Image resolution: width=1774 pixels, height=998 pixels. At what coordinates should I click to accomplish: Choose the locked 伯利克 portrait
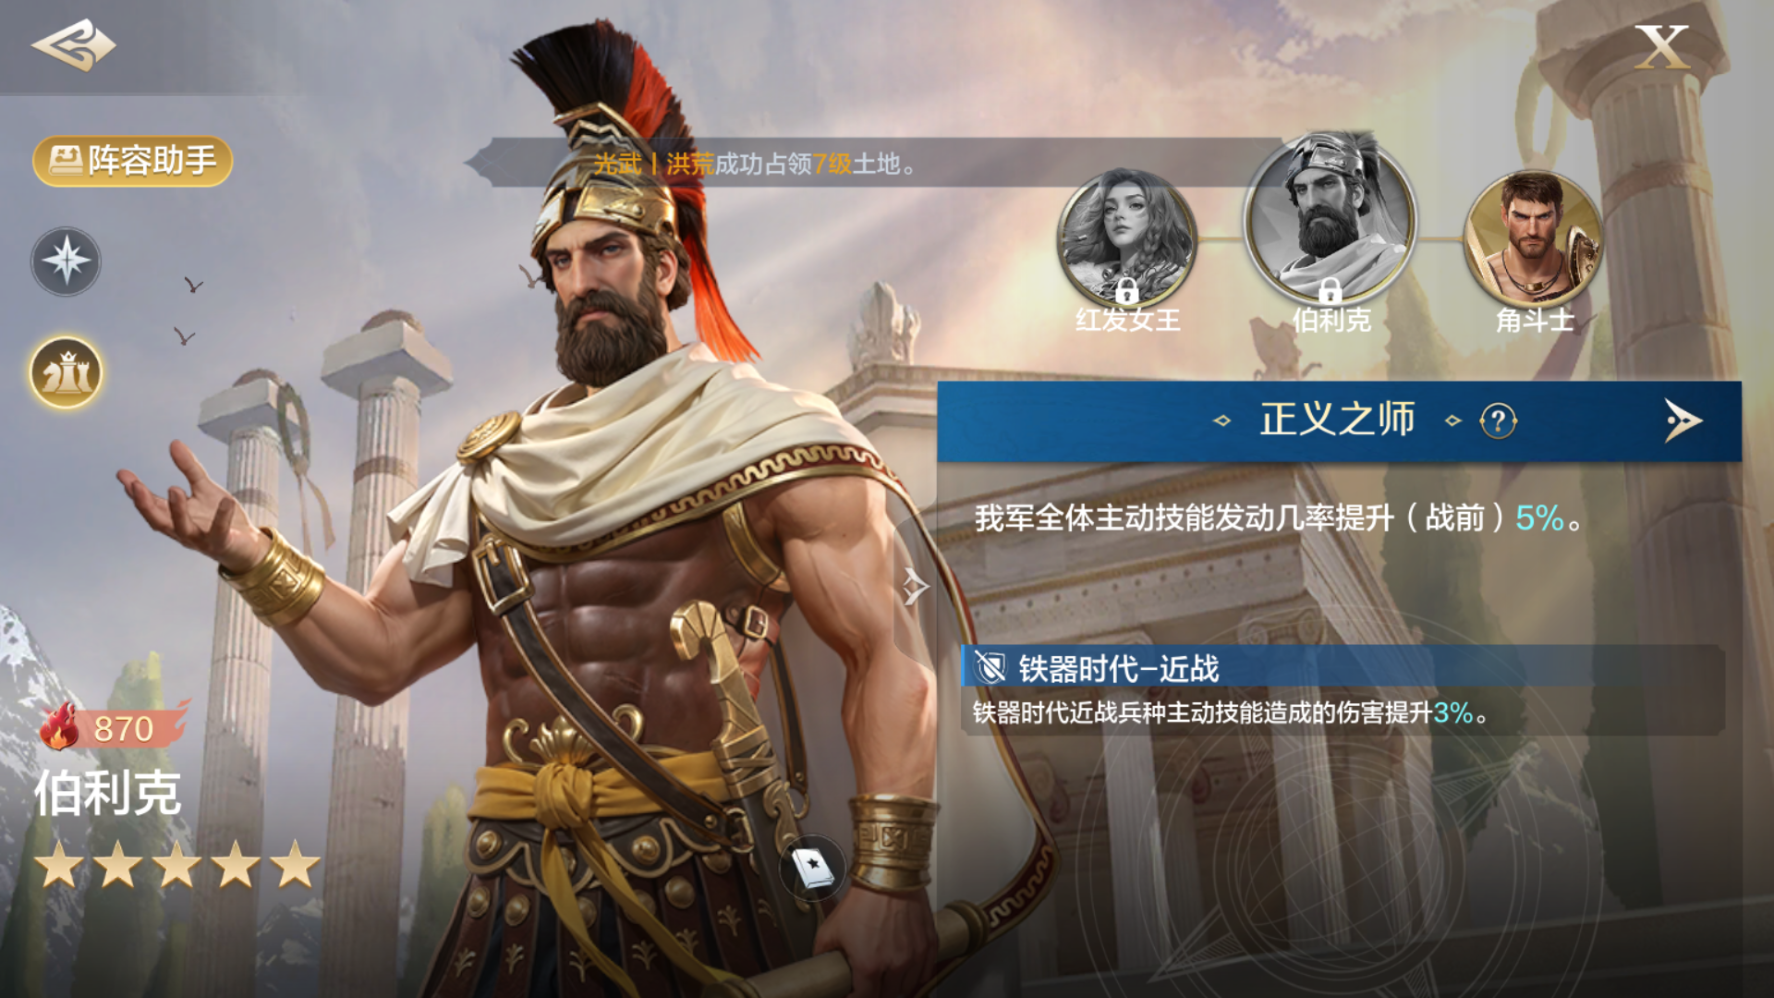[1330, 219]
